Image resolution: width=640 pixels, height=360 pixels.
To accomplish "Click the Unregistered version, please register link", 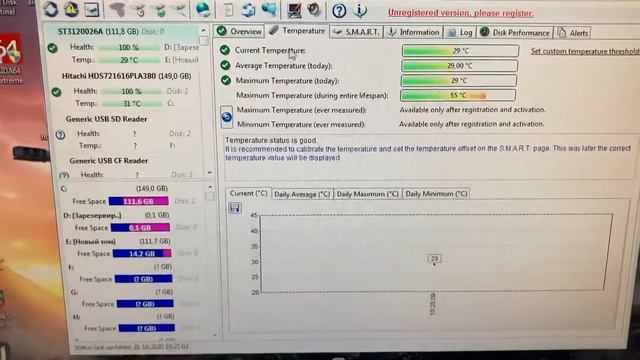I will tap(460, 13).
